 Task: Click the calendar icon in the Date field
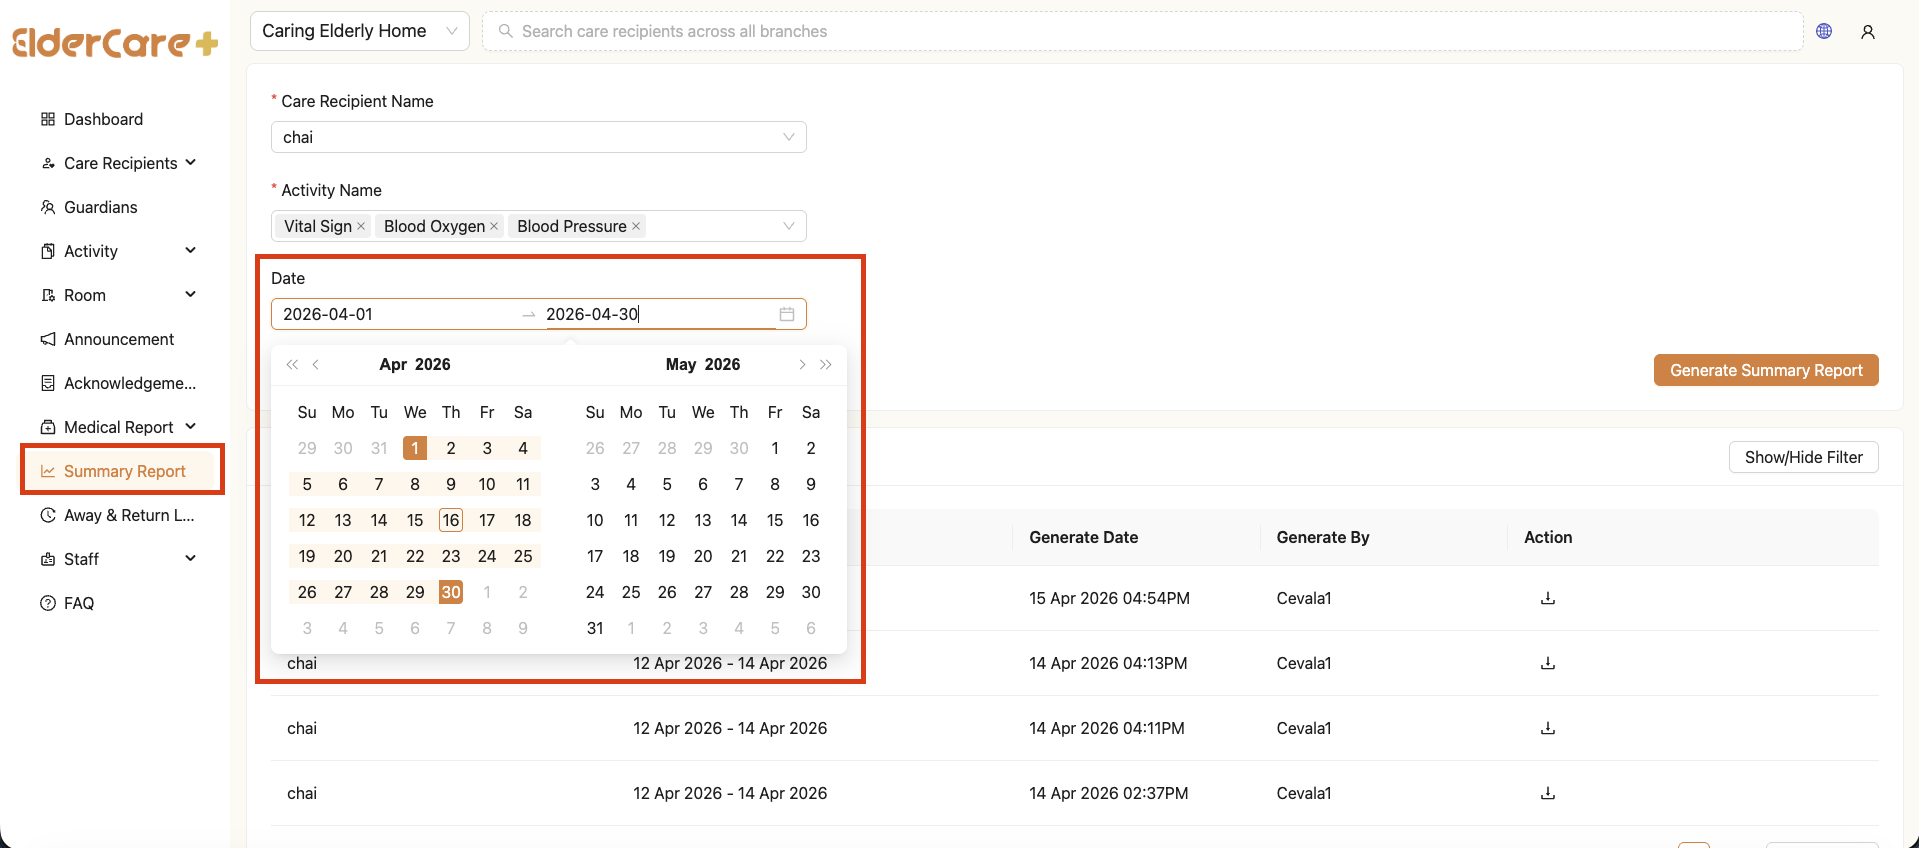787,314
